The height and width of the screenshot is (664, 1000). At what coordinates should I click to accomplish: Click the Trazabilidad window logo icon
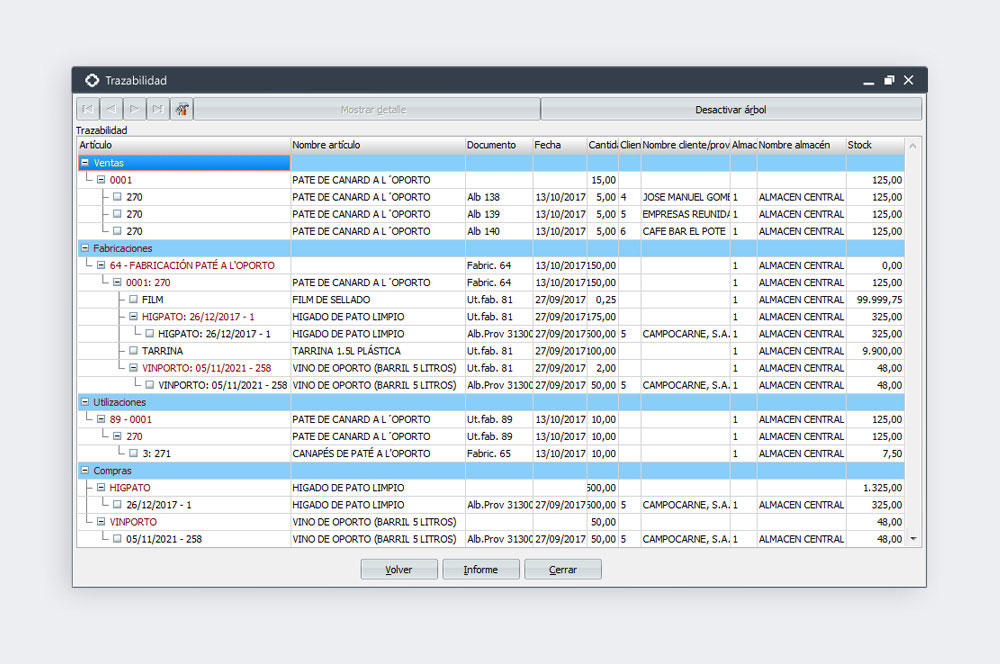click(92, 80)
